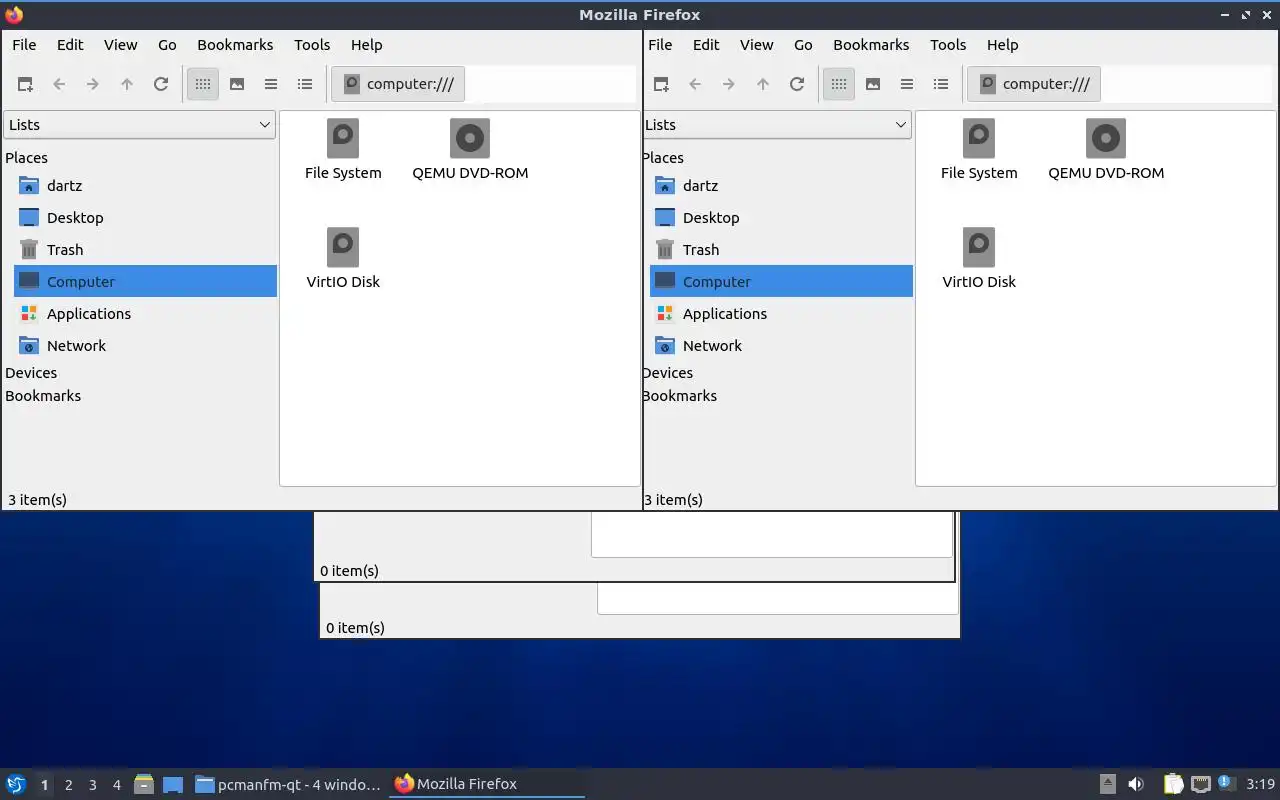Toggle icon view in left window toolbar
1280x800 pixels.
tap(203, 84)
